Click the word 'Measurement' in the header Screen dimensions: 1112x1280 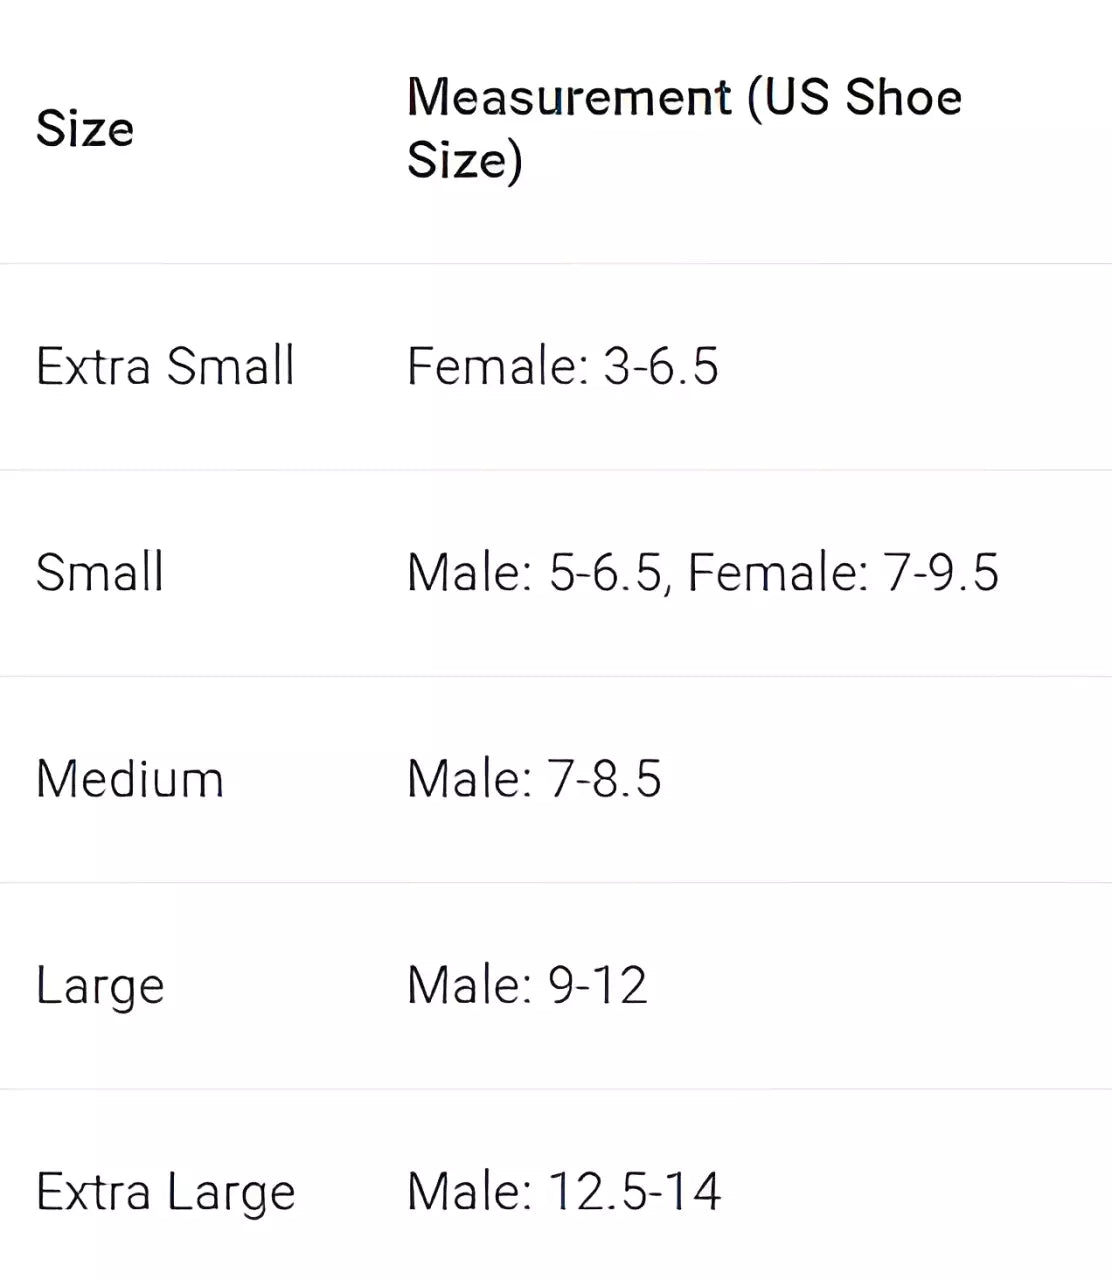click(x=569, y=97)
